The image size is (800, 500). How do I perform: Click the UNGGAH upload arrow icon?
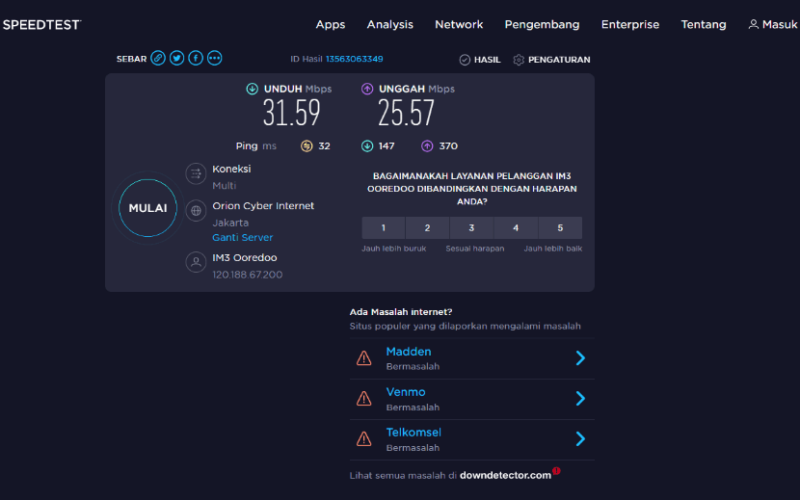tap(367, 89)
